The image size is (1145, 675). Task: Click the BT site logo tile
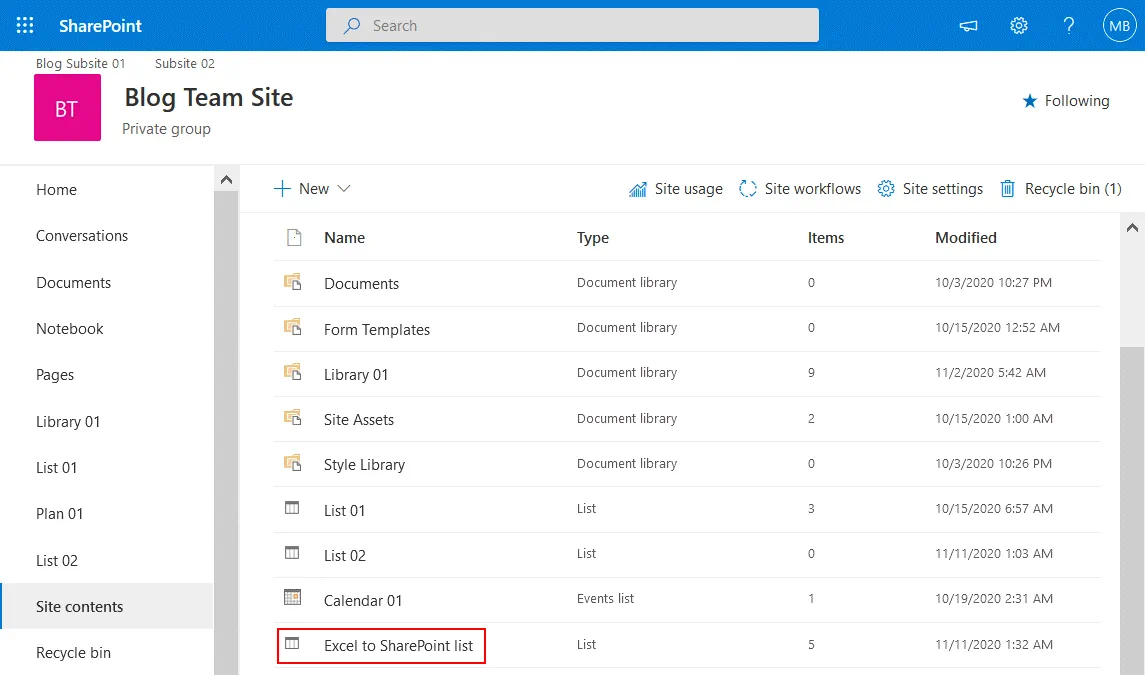point(67,108)
